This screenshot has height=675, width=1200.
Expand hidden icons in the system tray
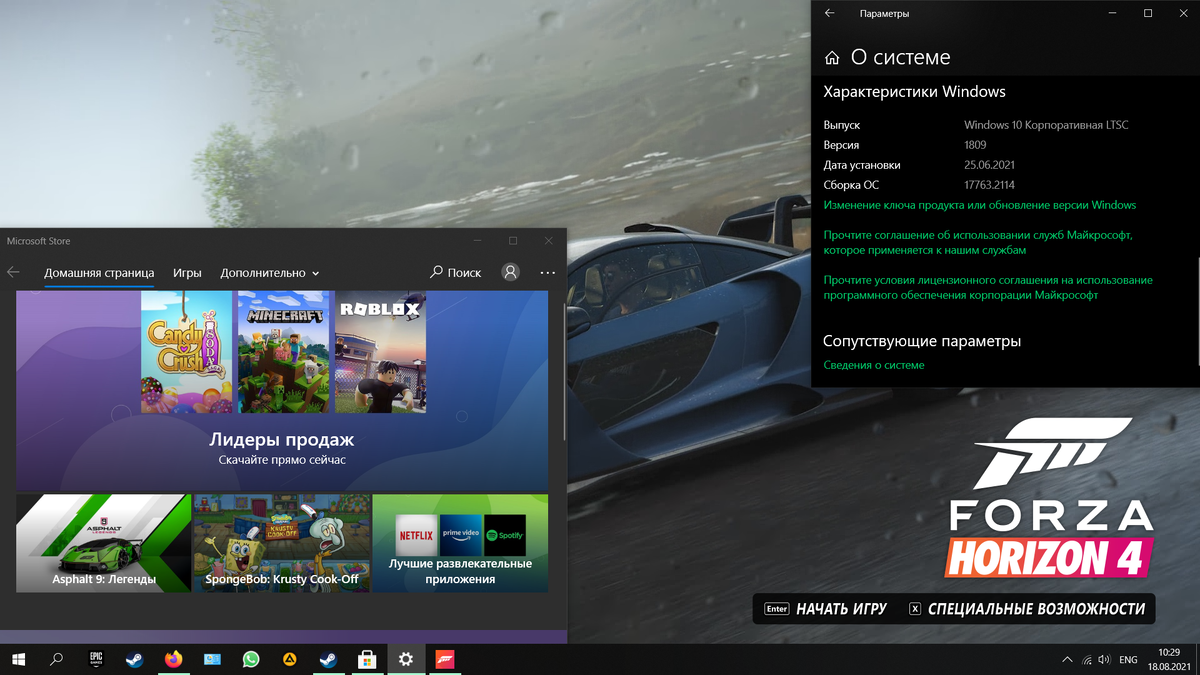coord(1067,659)
